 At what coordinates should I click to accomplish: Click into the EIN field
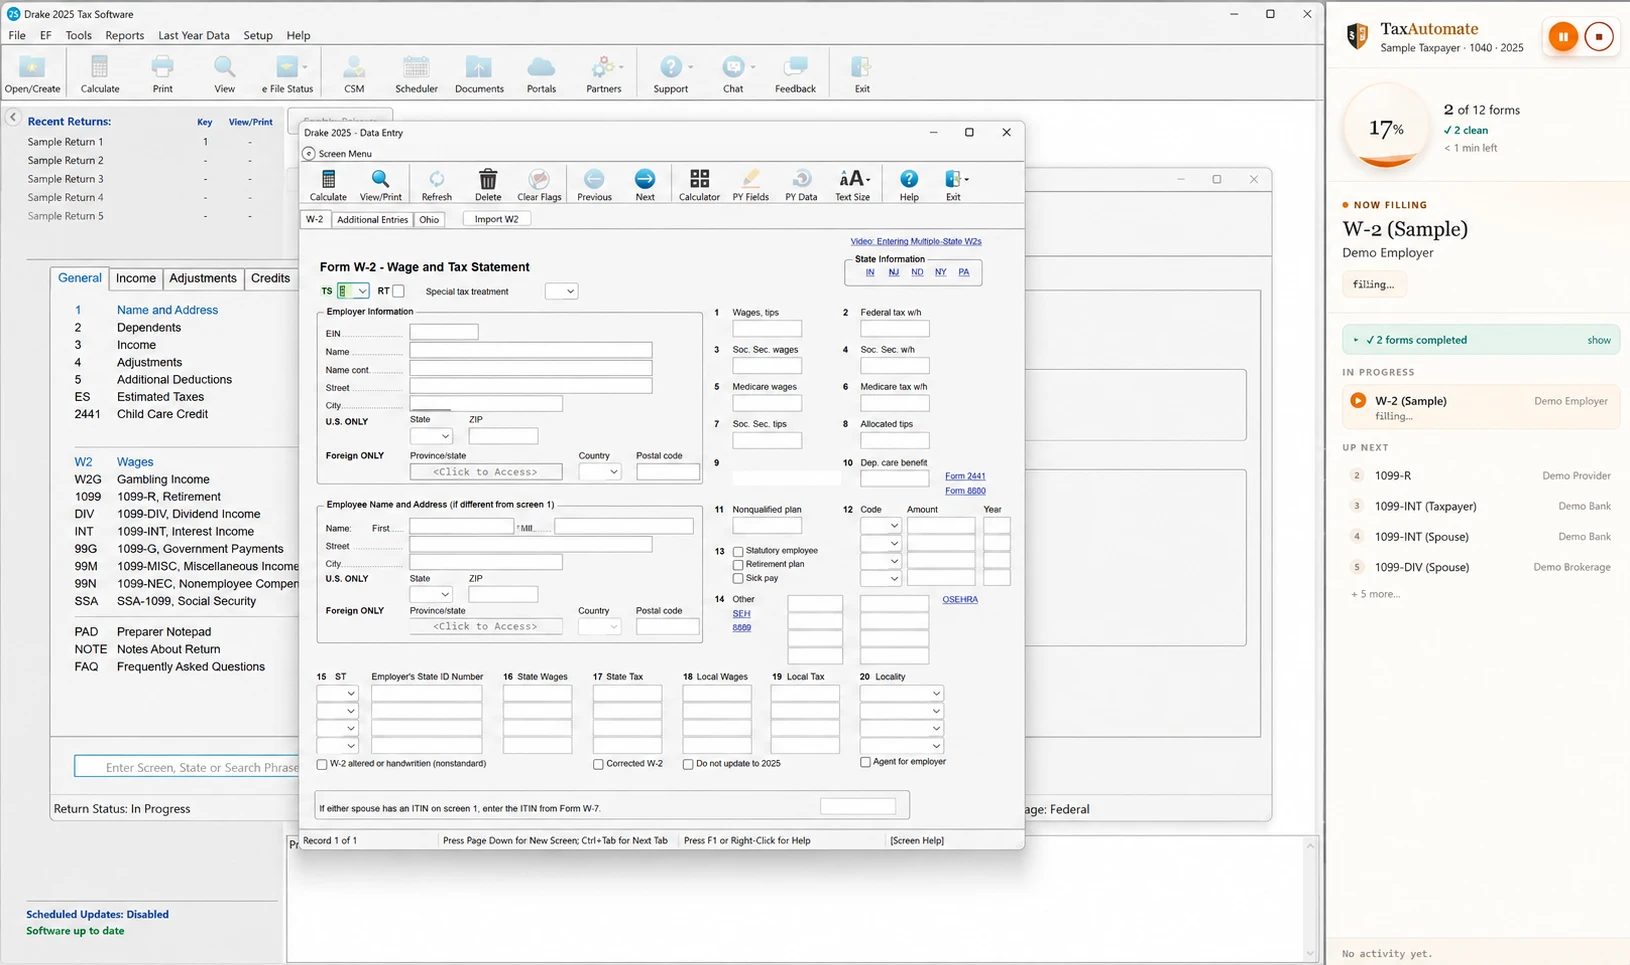click(x=444, y=332)
